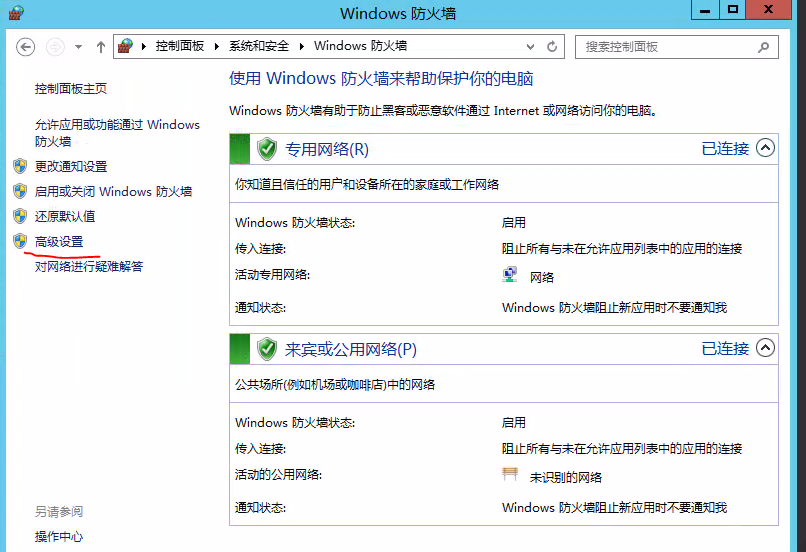
Task: Click shield icon beside 还原默认值
Action: (x=20, y=216)
